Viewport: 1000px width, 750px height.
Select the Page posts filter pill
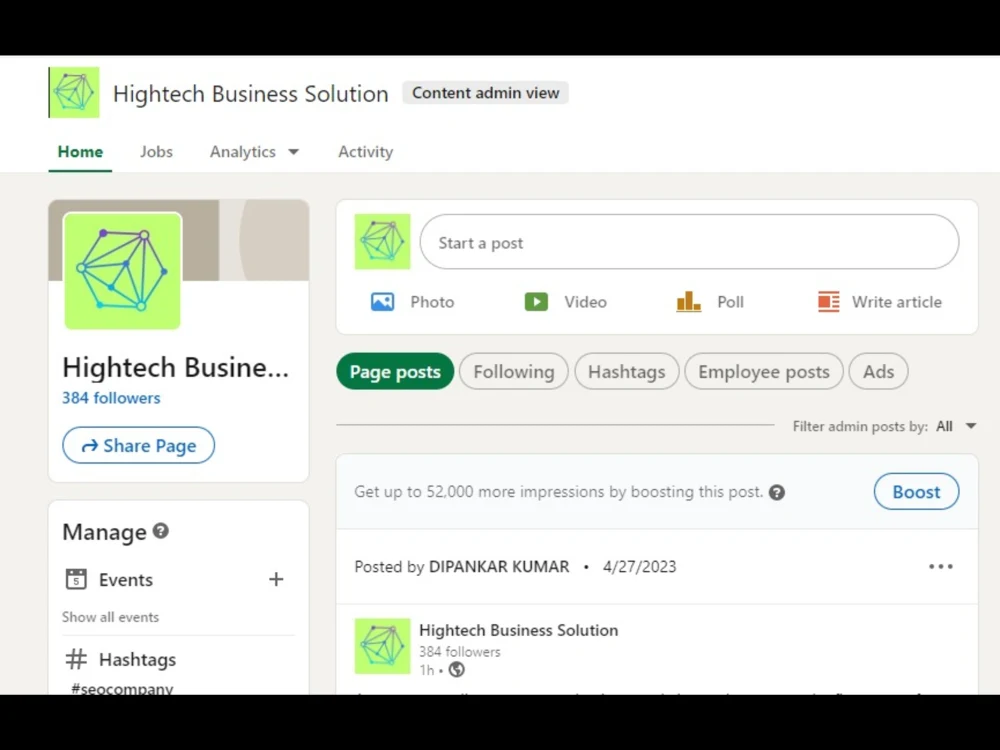coord(394,371)
